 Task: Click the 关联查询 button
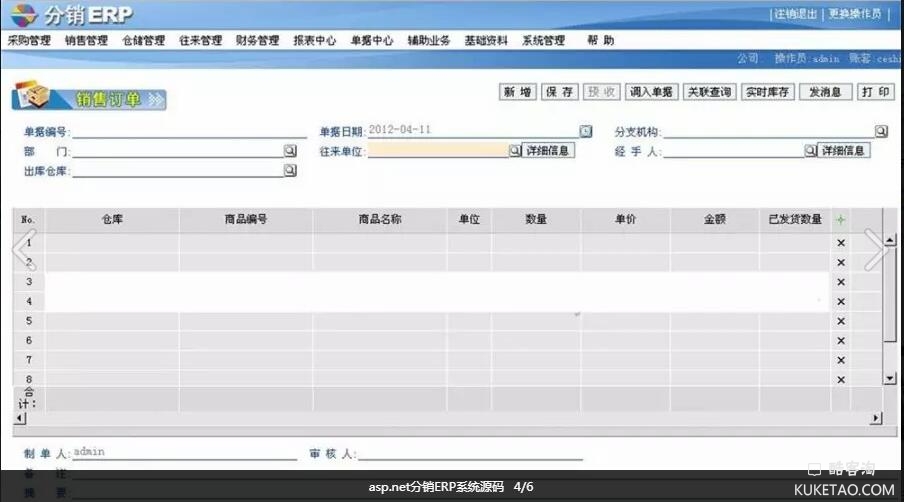[710, 92]
